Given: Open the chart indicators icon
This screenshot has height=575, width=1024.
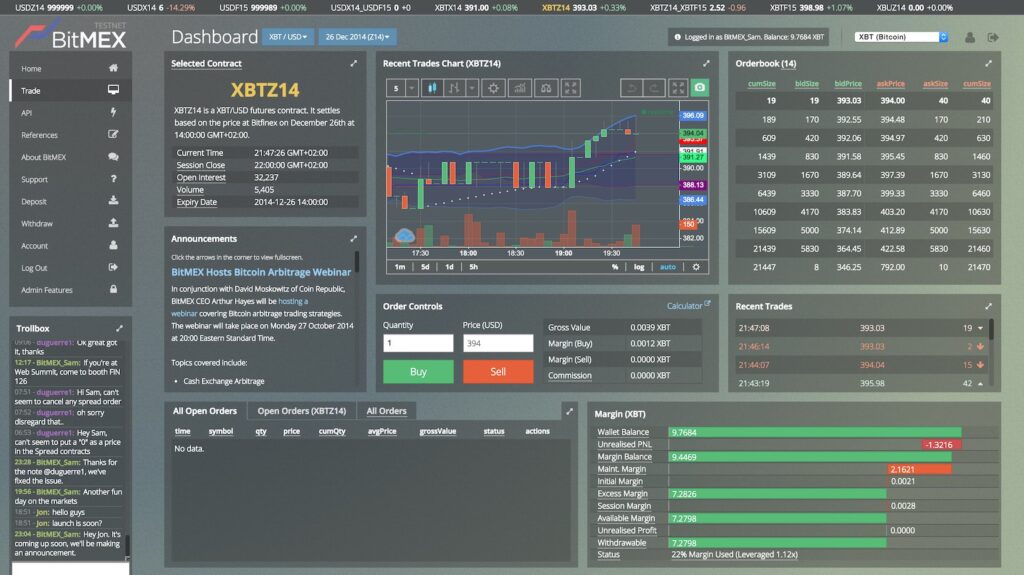Looking at the screenshot, I should point(520,88).
